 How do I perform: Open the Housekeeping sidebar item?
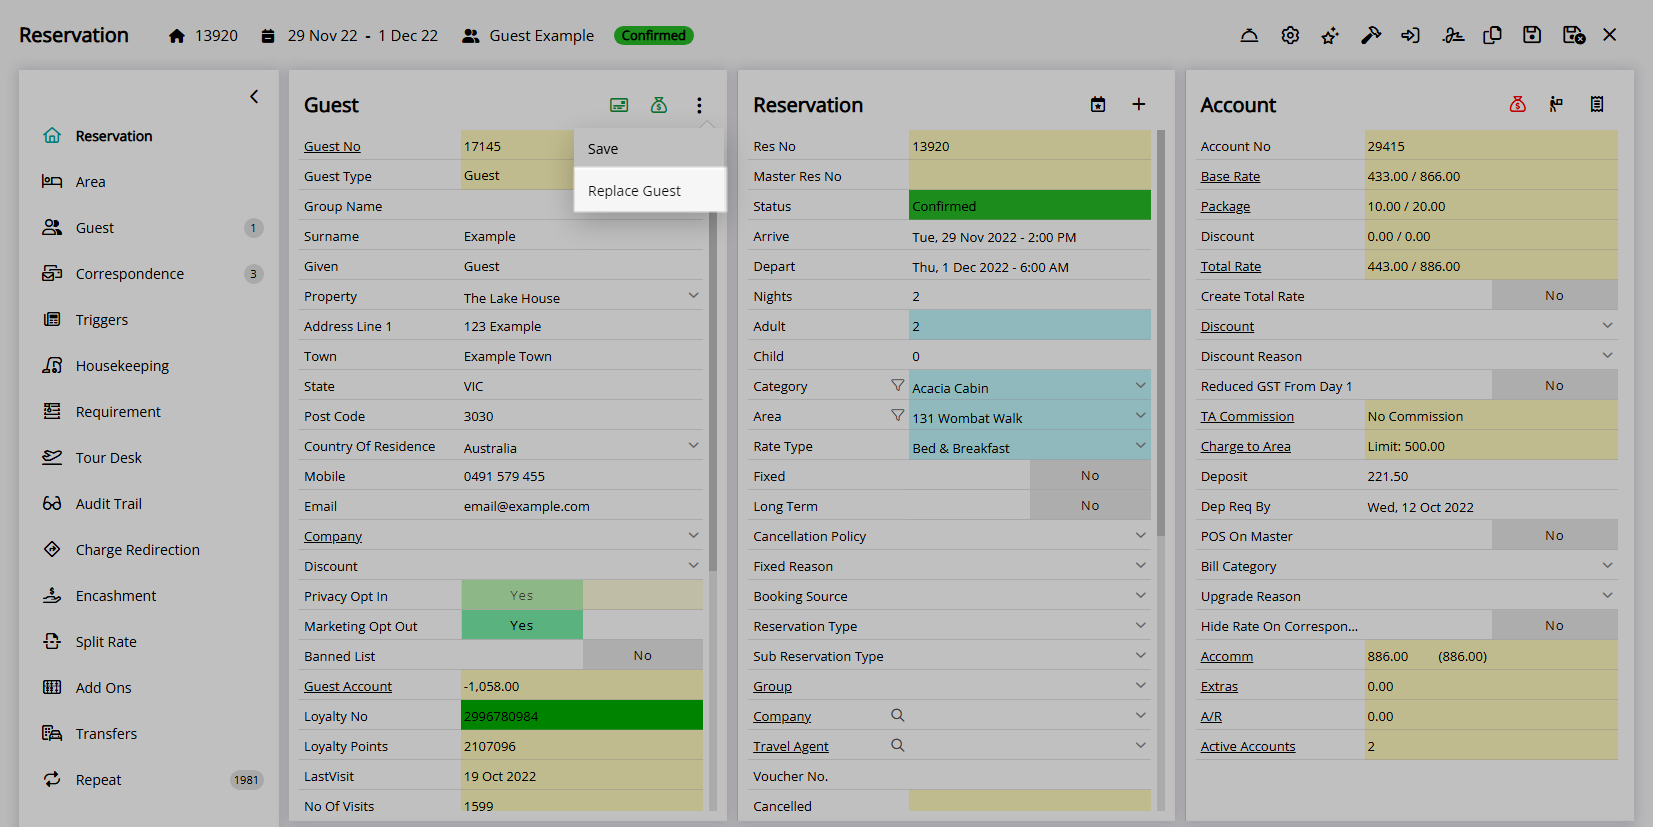click(122, 366)
